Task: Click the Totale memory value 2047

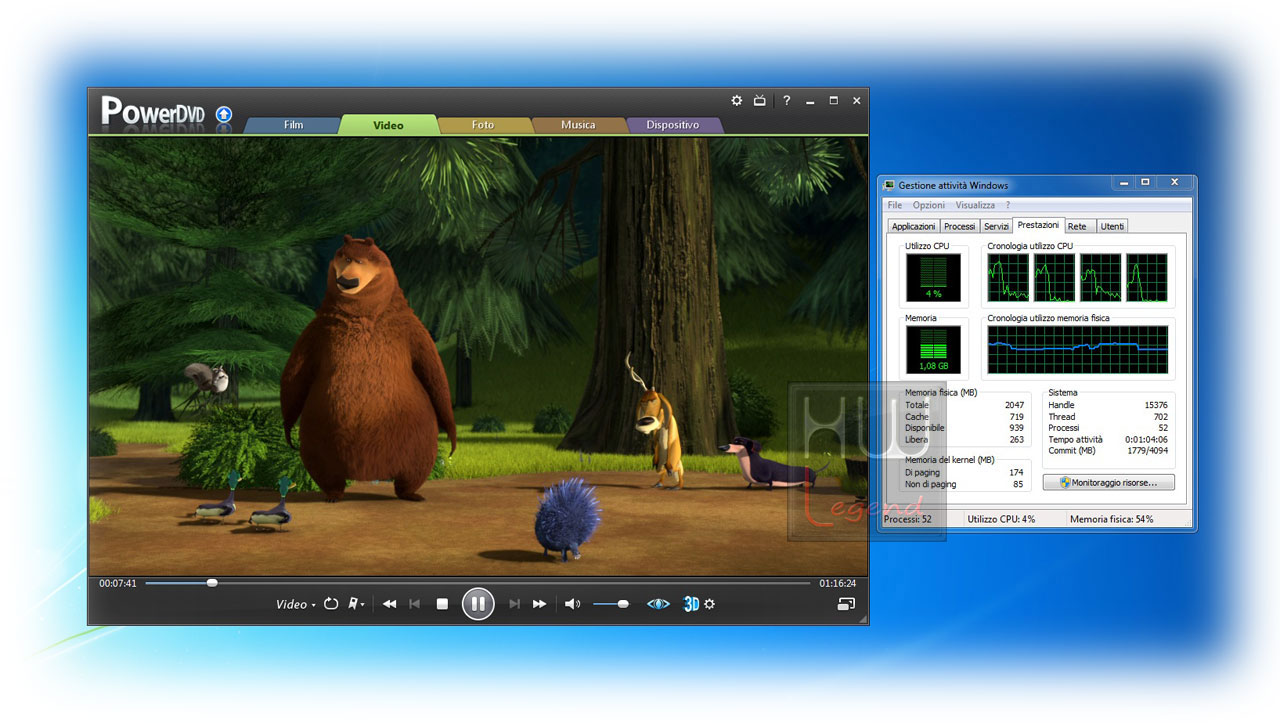Action: [1014, 405]
